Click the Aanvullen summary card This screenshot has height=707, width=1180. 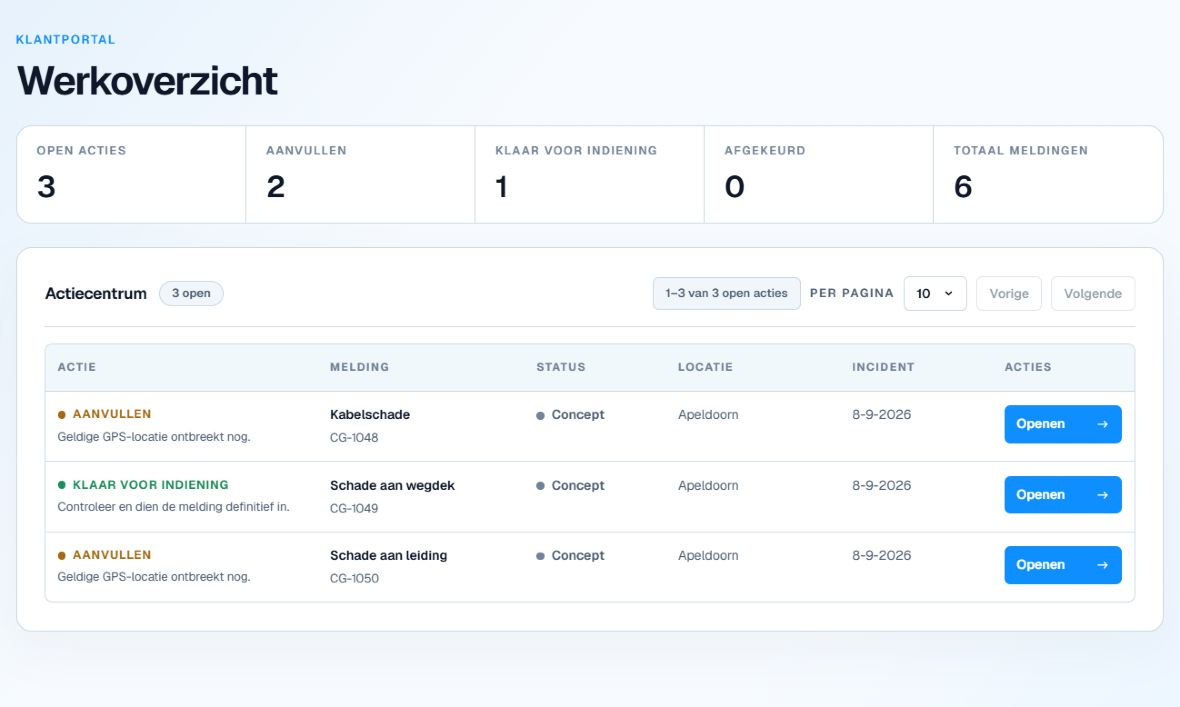coord(360,175)
